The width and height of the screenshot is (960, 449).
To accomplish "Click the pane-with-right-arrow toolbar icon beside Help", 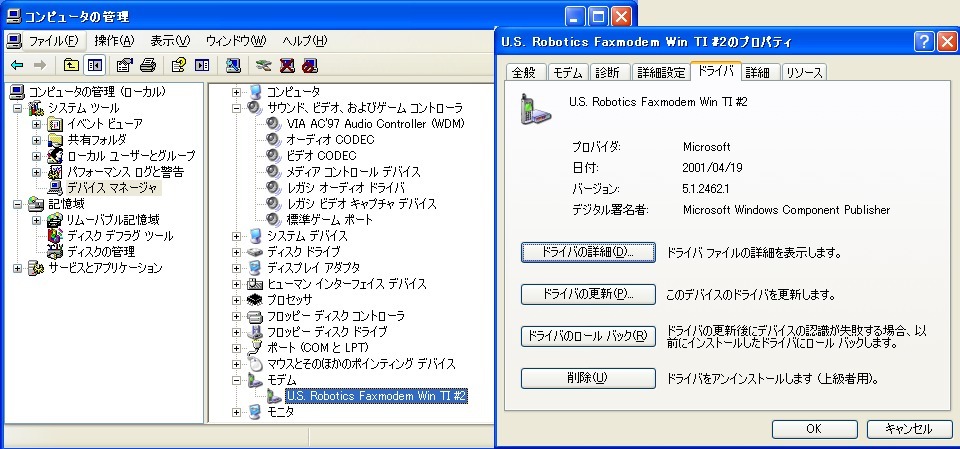I will coord(202,65).
